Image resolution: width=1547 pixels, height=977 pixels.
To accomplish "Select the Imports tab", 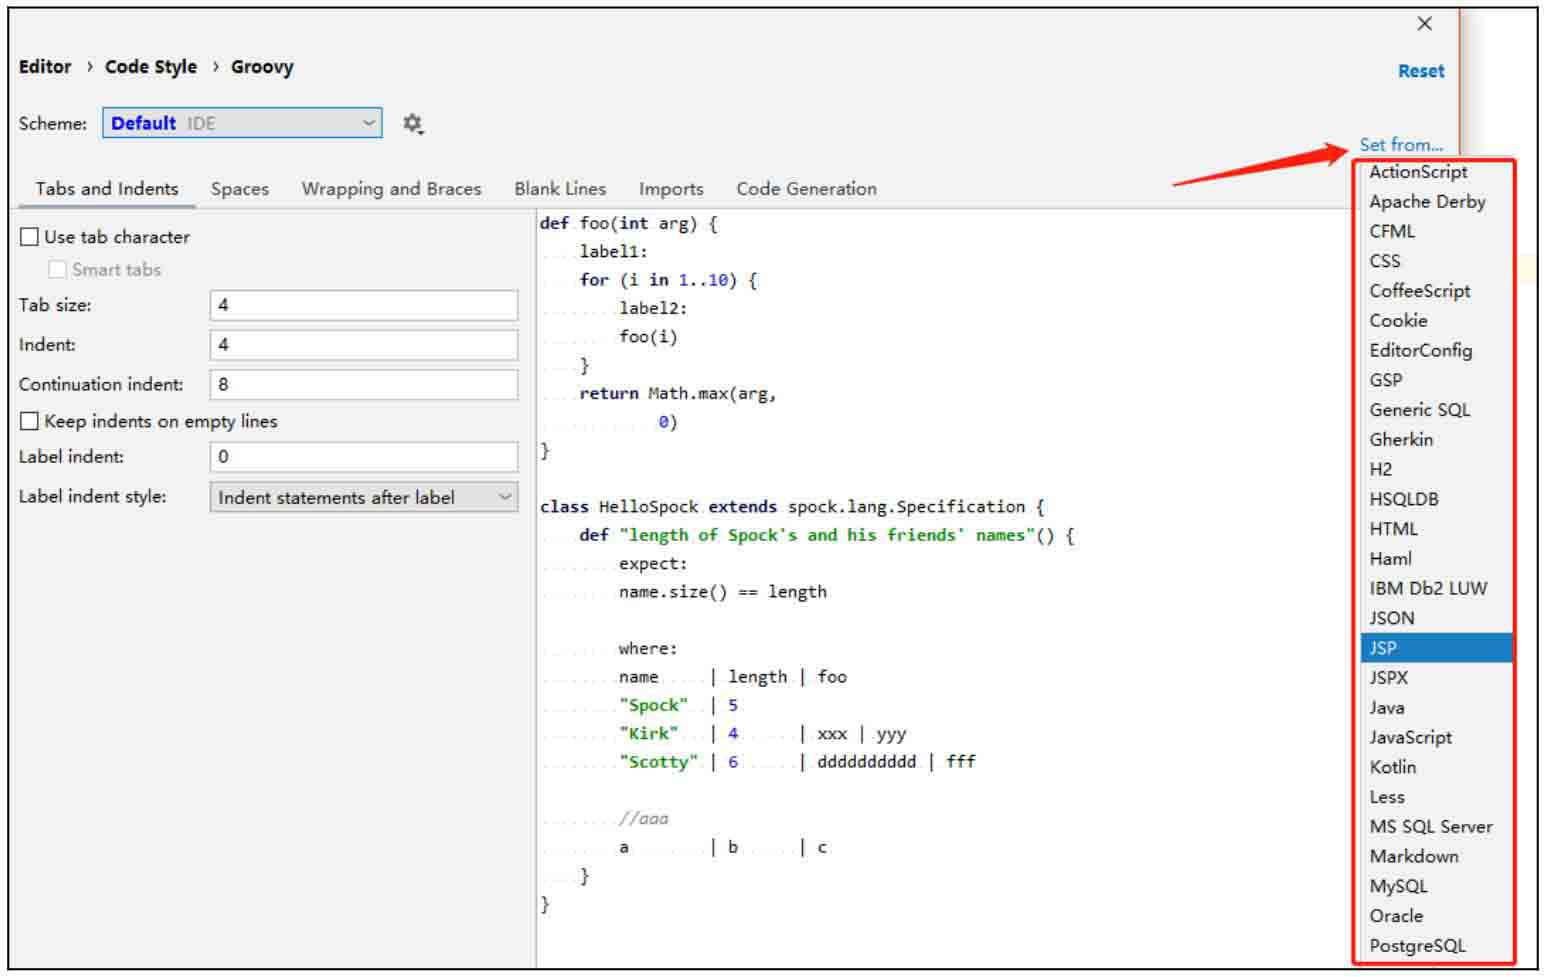I will click(x=671, y=189).
